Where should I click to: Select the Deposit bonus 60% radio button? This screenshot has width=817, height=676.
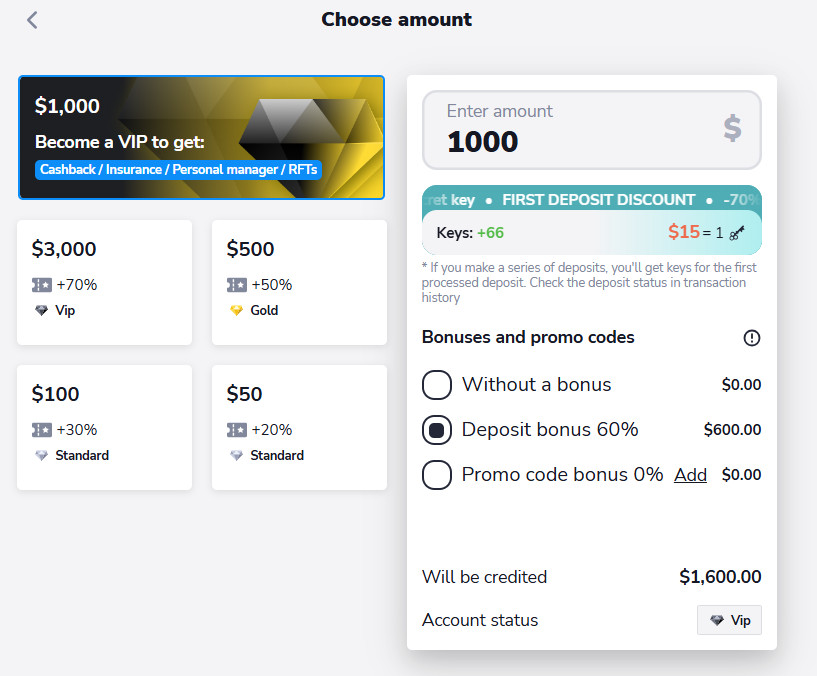tap(437, 430)
